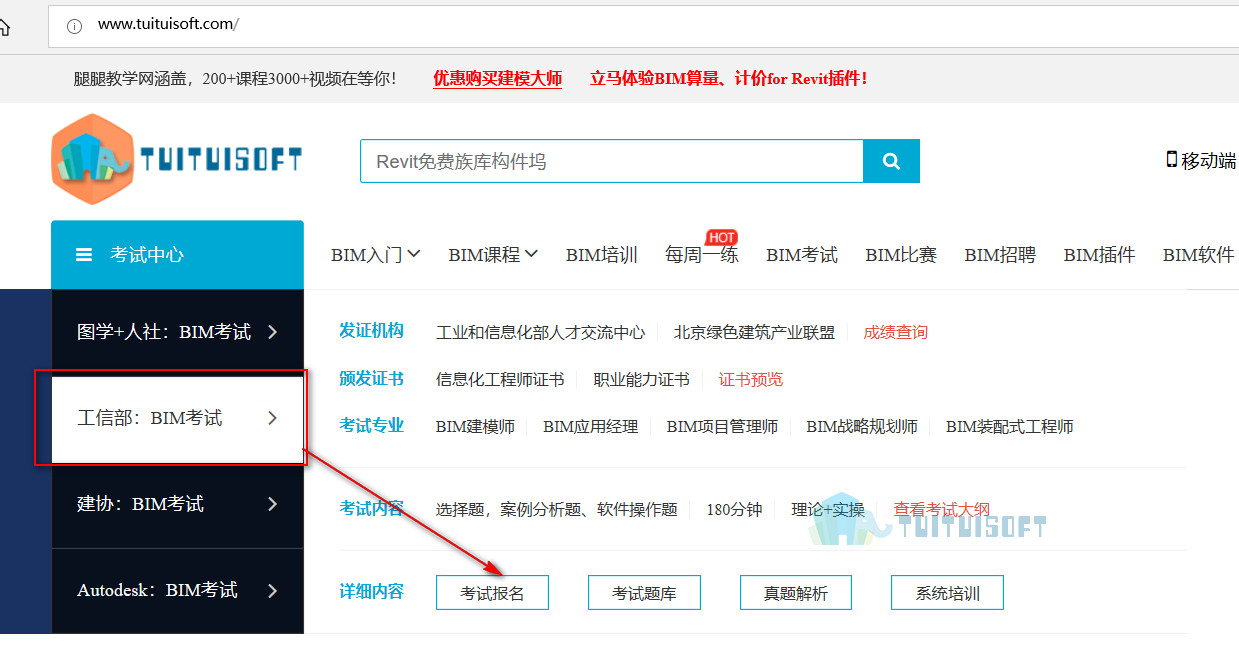Viewport: 1239px width, 659px height.
Task: Click the 真题解析 button
Action: click(796, 593)
